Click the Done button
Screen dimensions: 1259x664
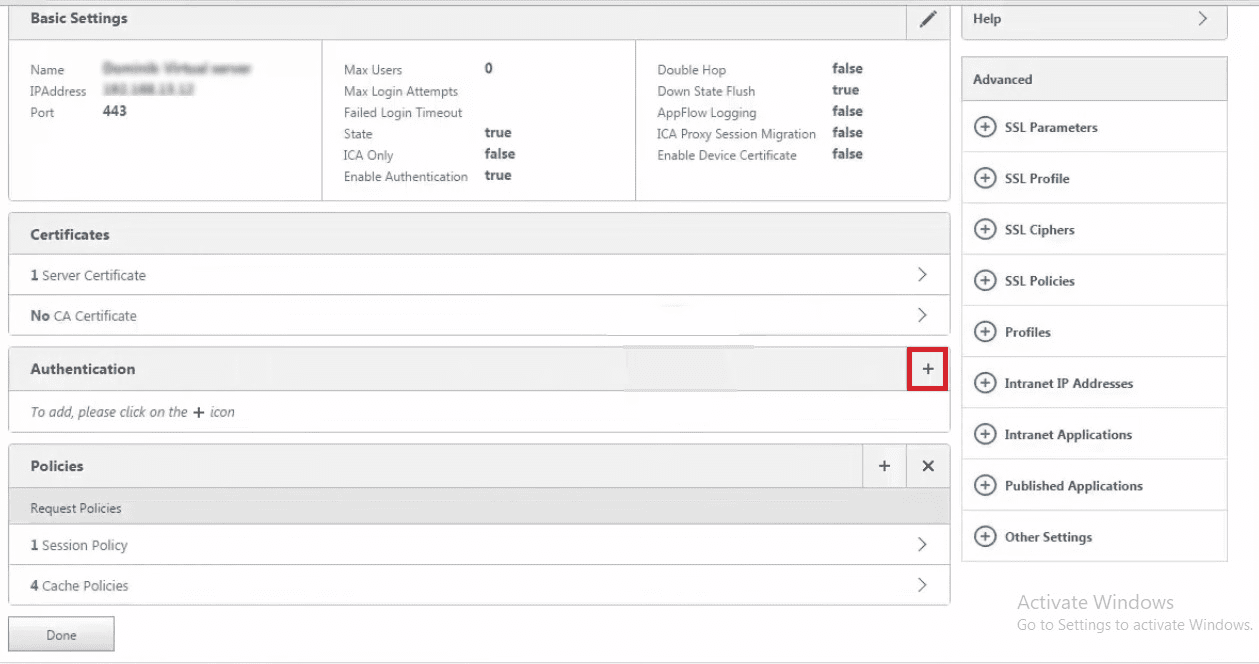click(x=61, y=633)
